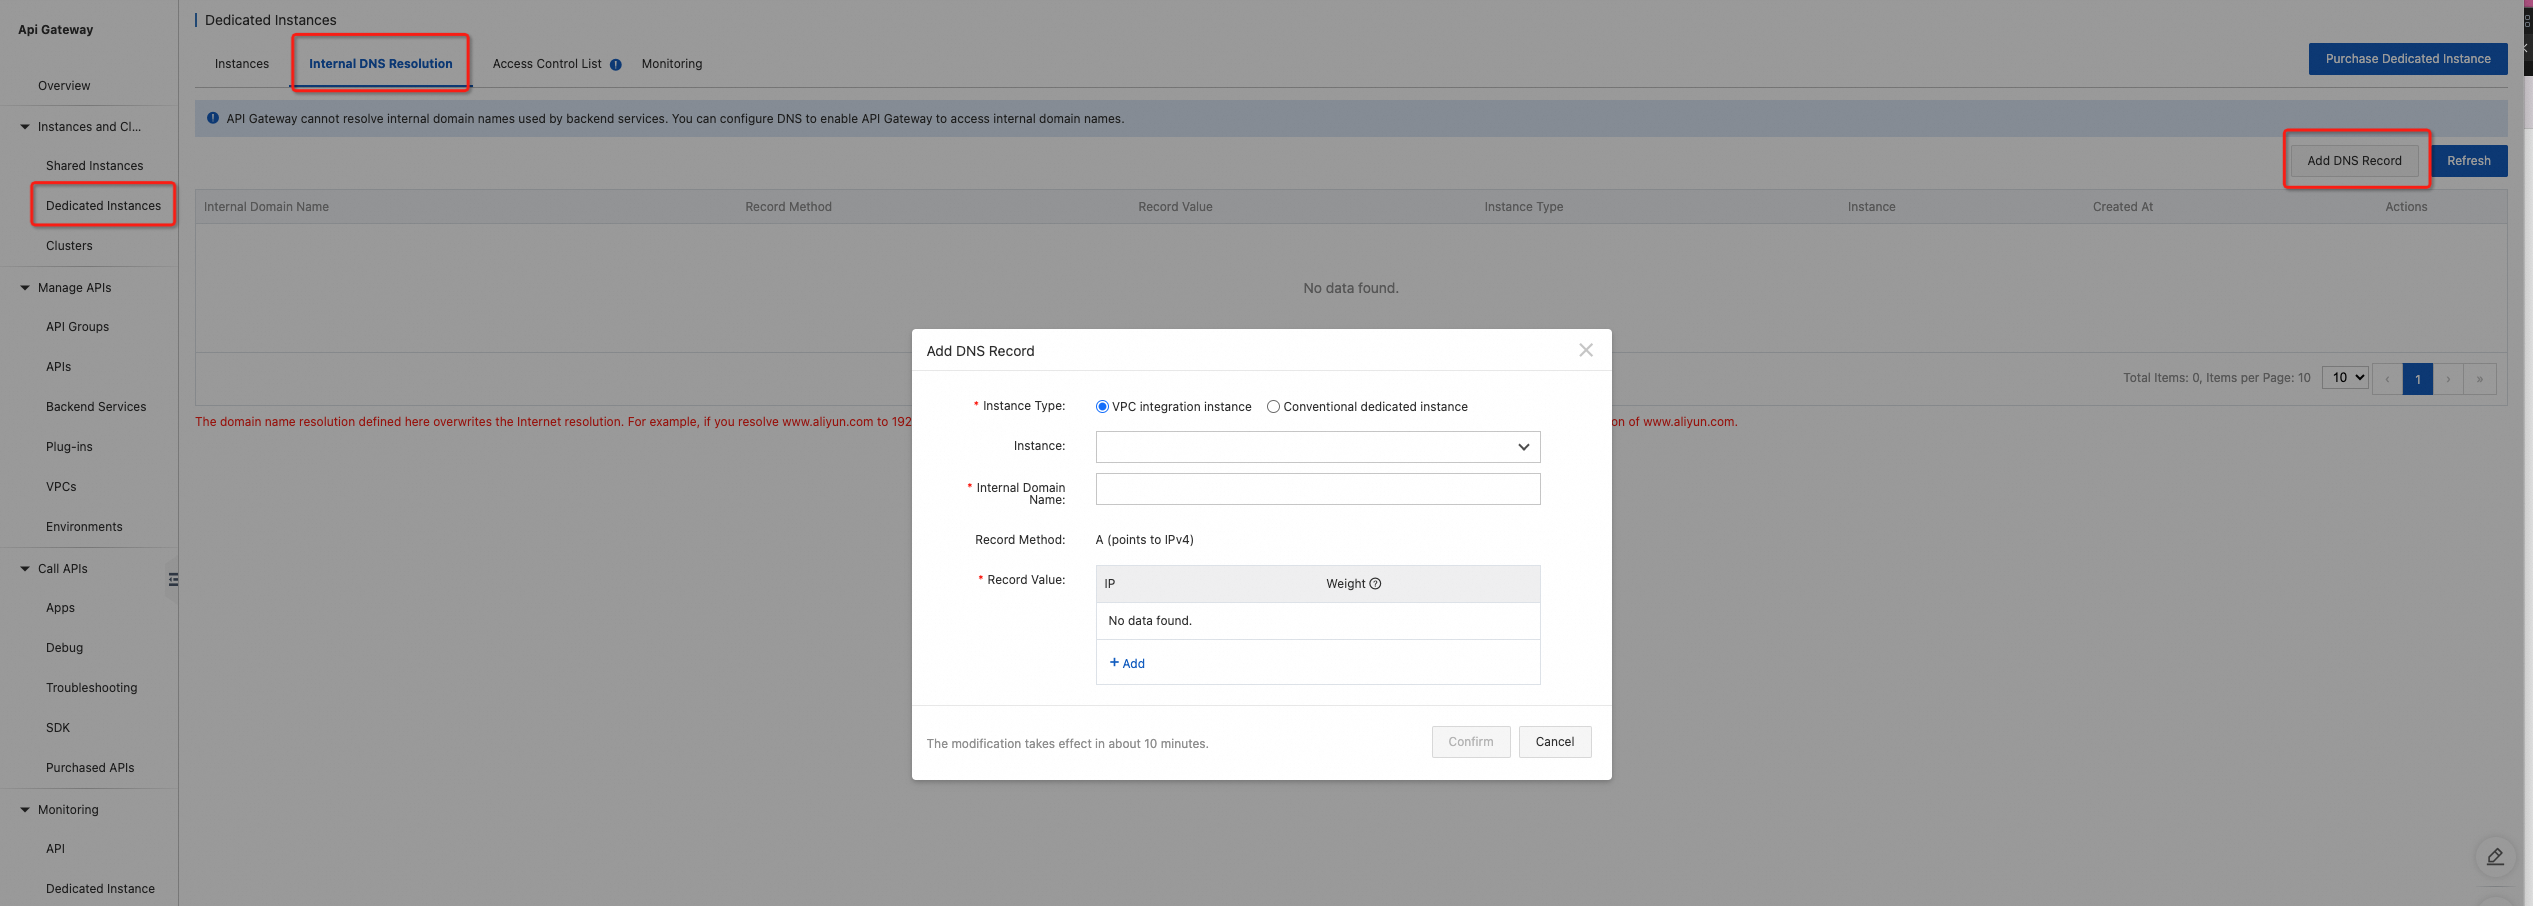
Task: Select the Internal DNS Resolution tab
Action: click(381, 64)
